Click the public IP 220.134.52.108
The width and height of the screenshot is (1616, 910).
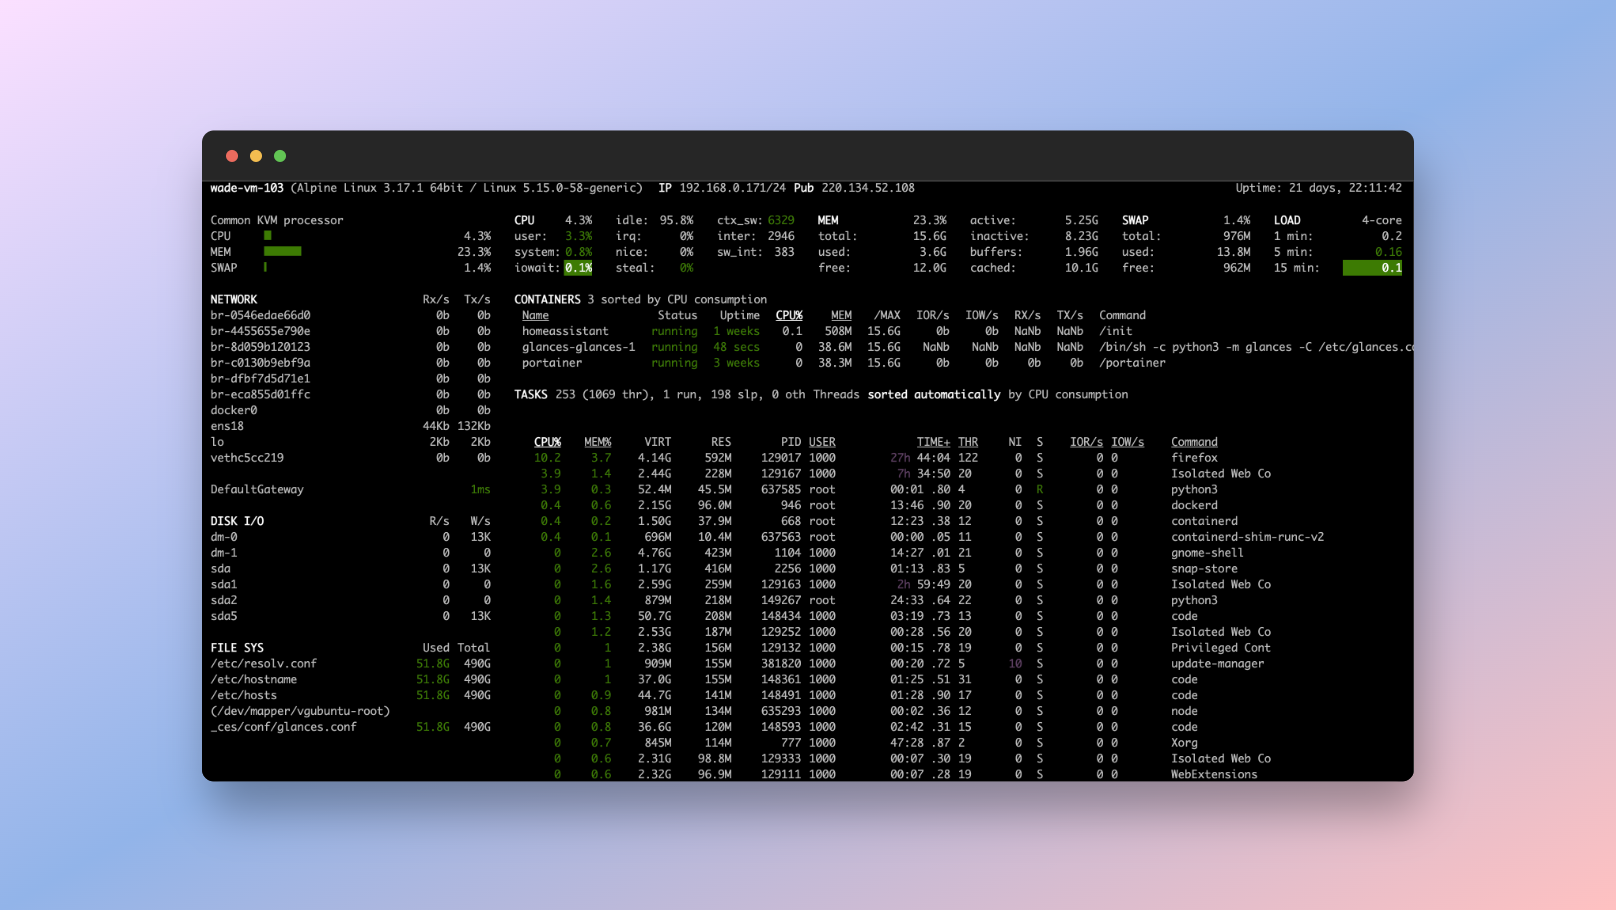[868, 188]
